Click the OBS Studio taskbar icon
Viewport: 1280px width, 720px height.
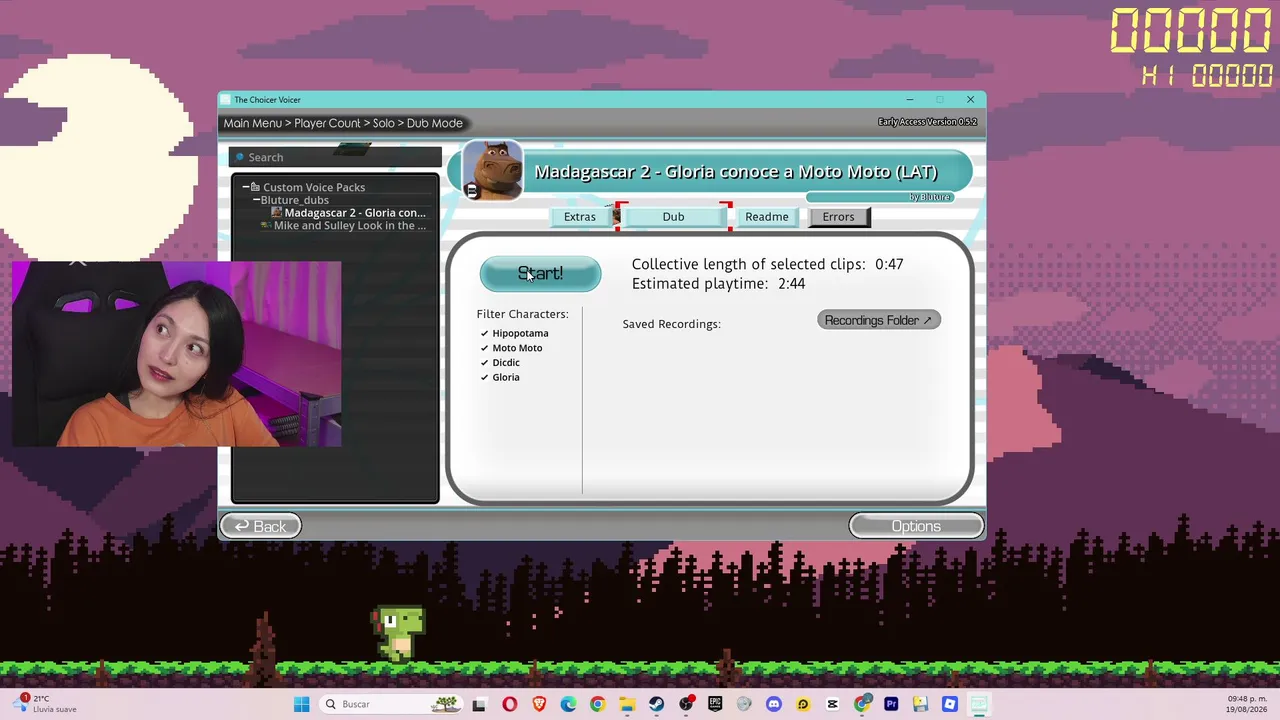(x=686, y=704)
